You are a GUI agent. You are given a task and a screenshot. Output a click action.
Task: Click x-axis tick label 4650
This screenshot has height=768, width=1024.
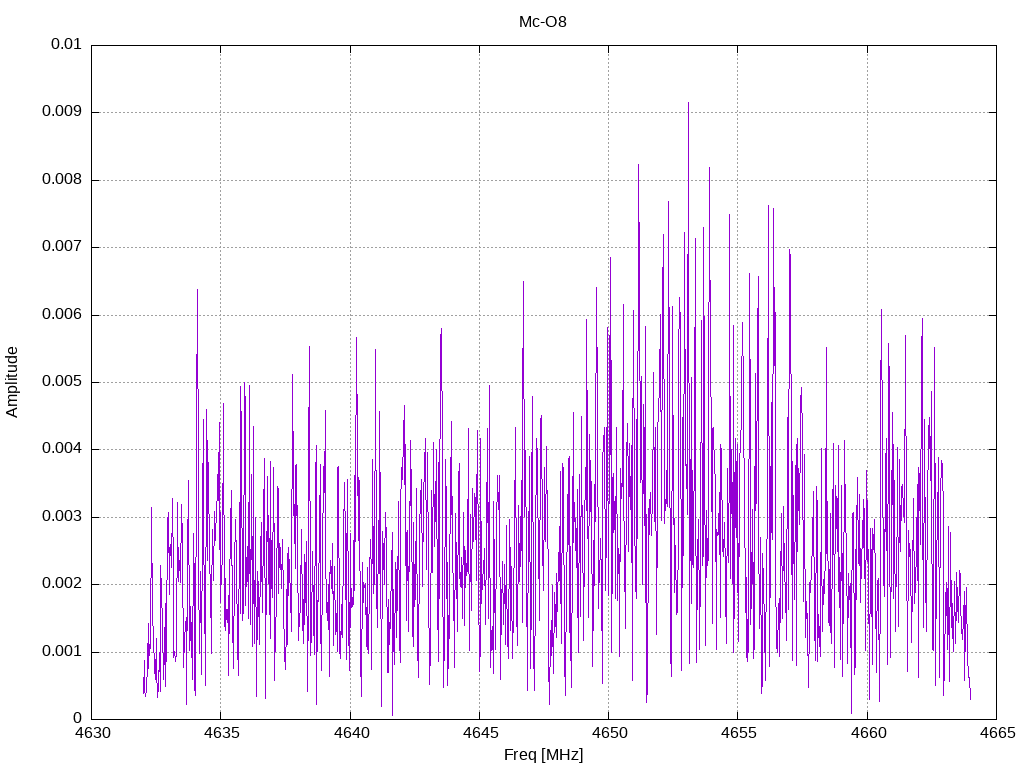609,733
